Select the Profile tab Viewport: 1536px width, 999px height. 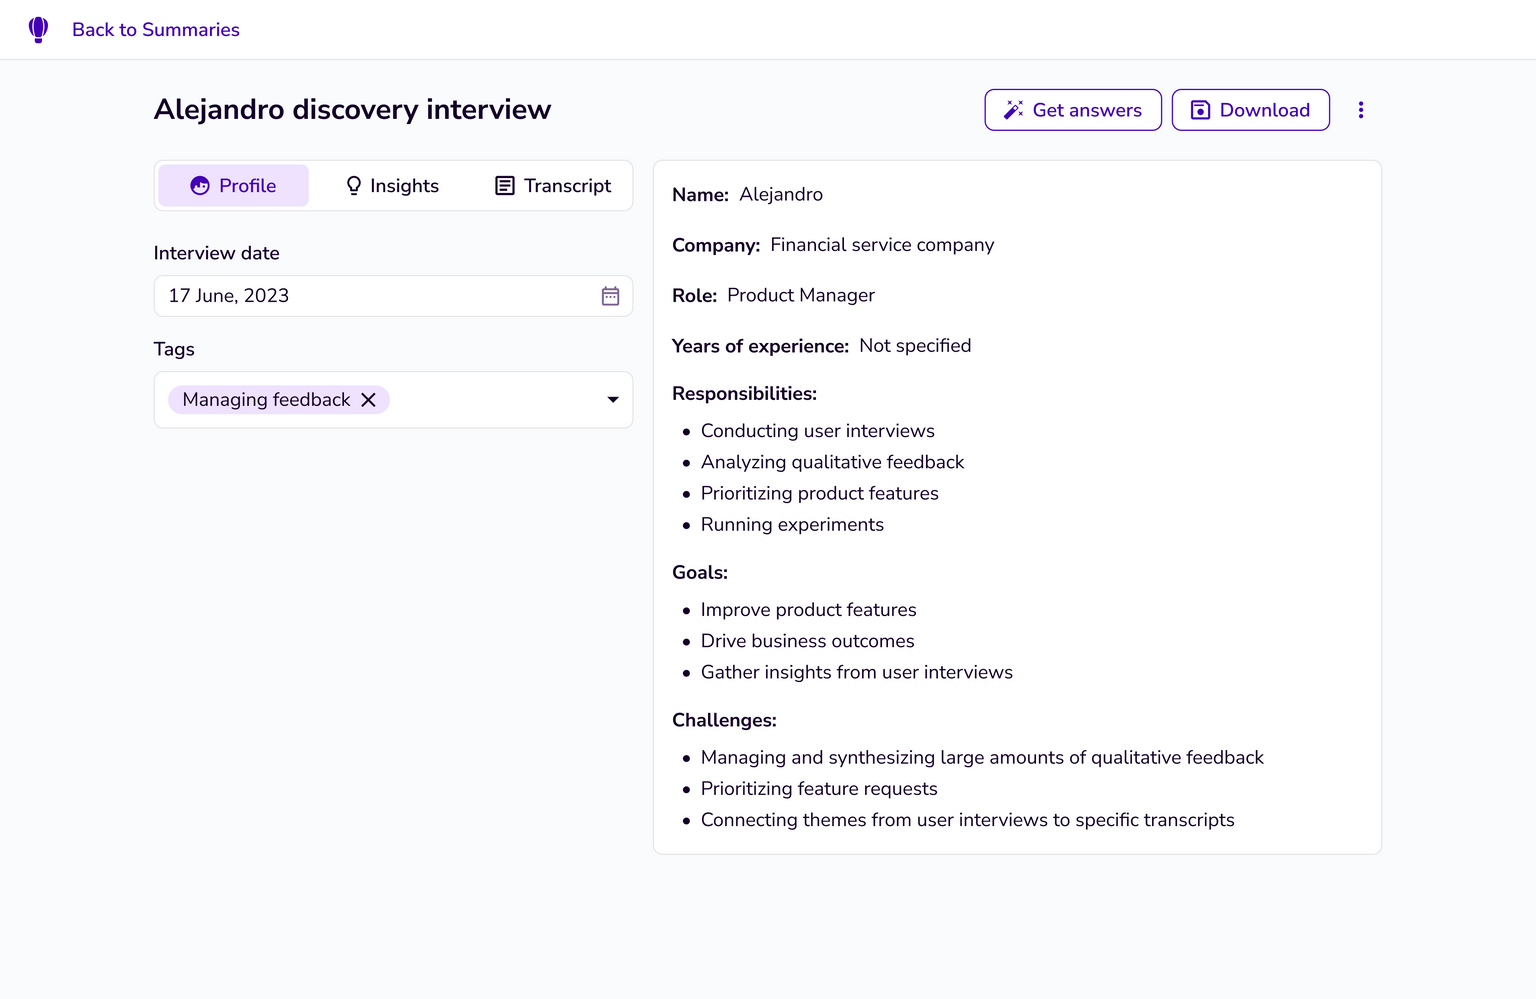point(234,186)
